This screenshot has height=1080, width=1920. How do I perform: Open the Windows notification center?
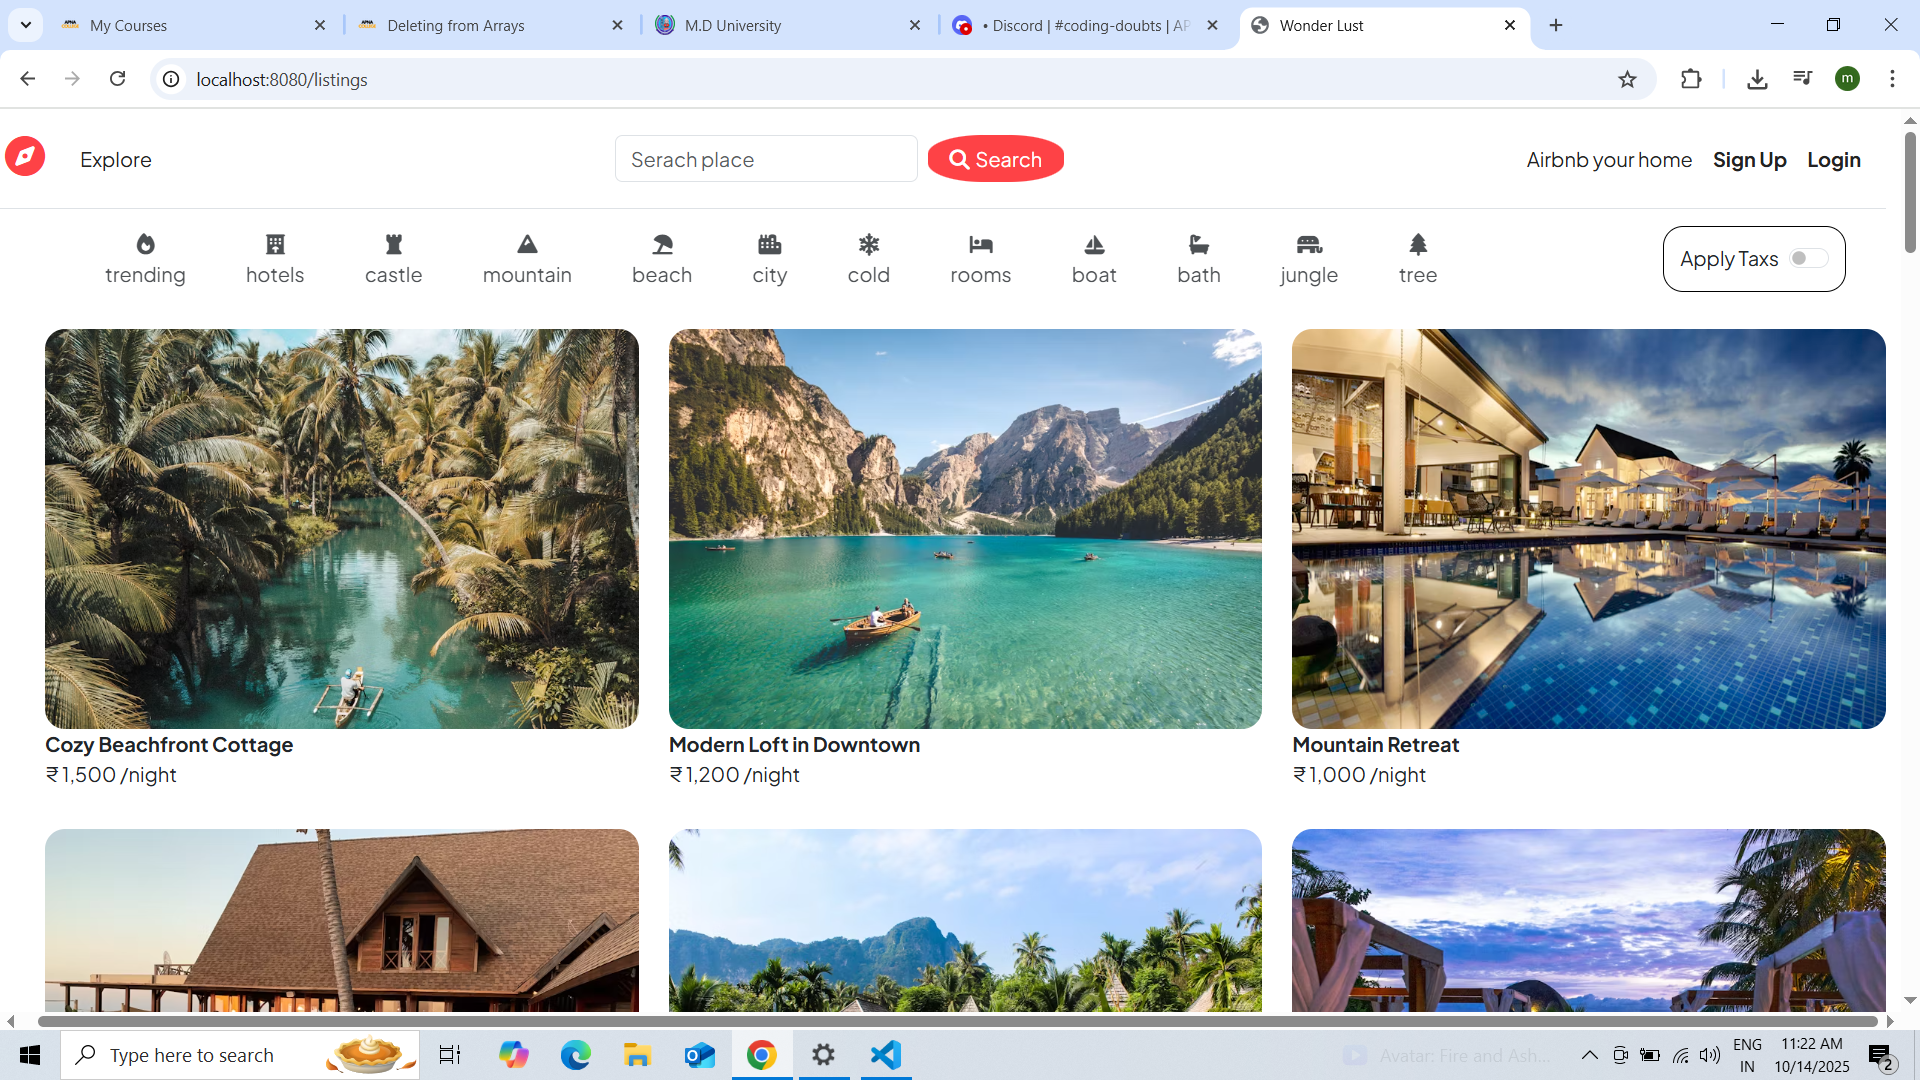(1880, 1055)
